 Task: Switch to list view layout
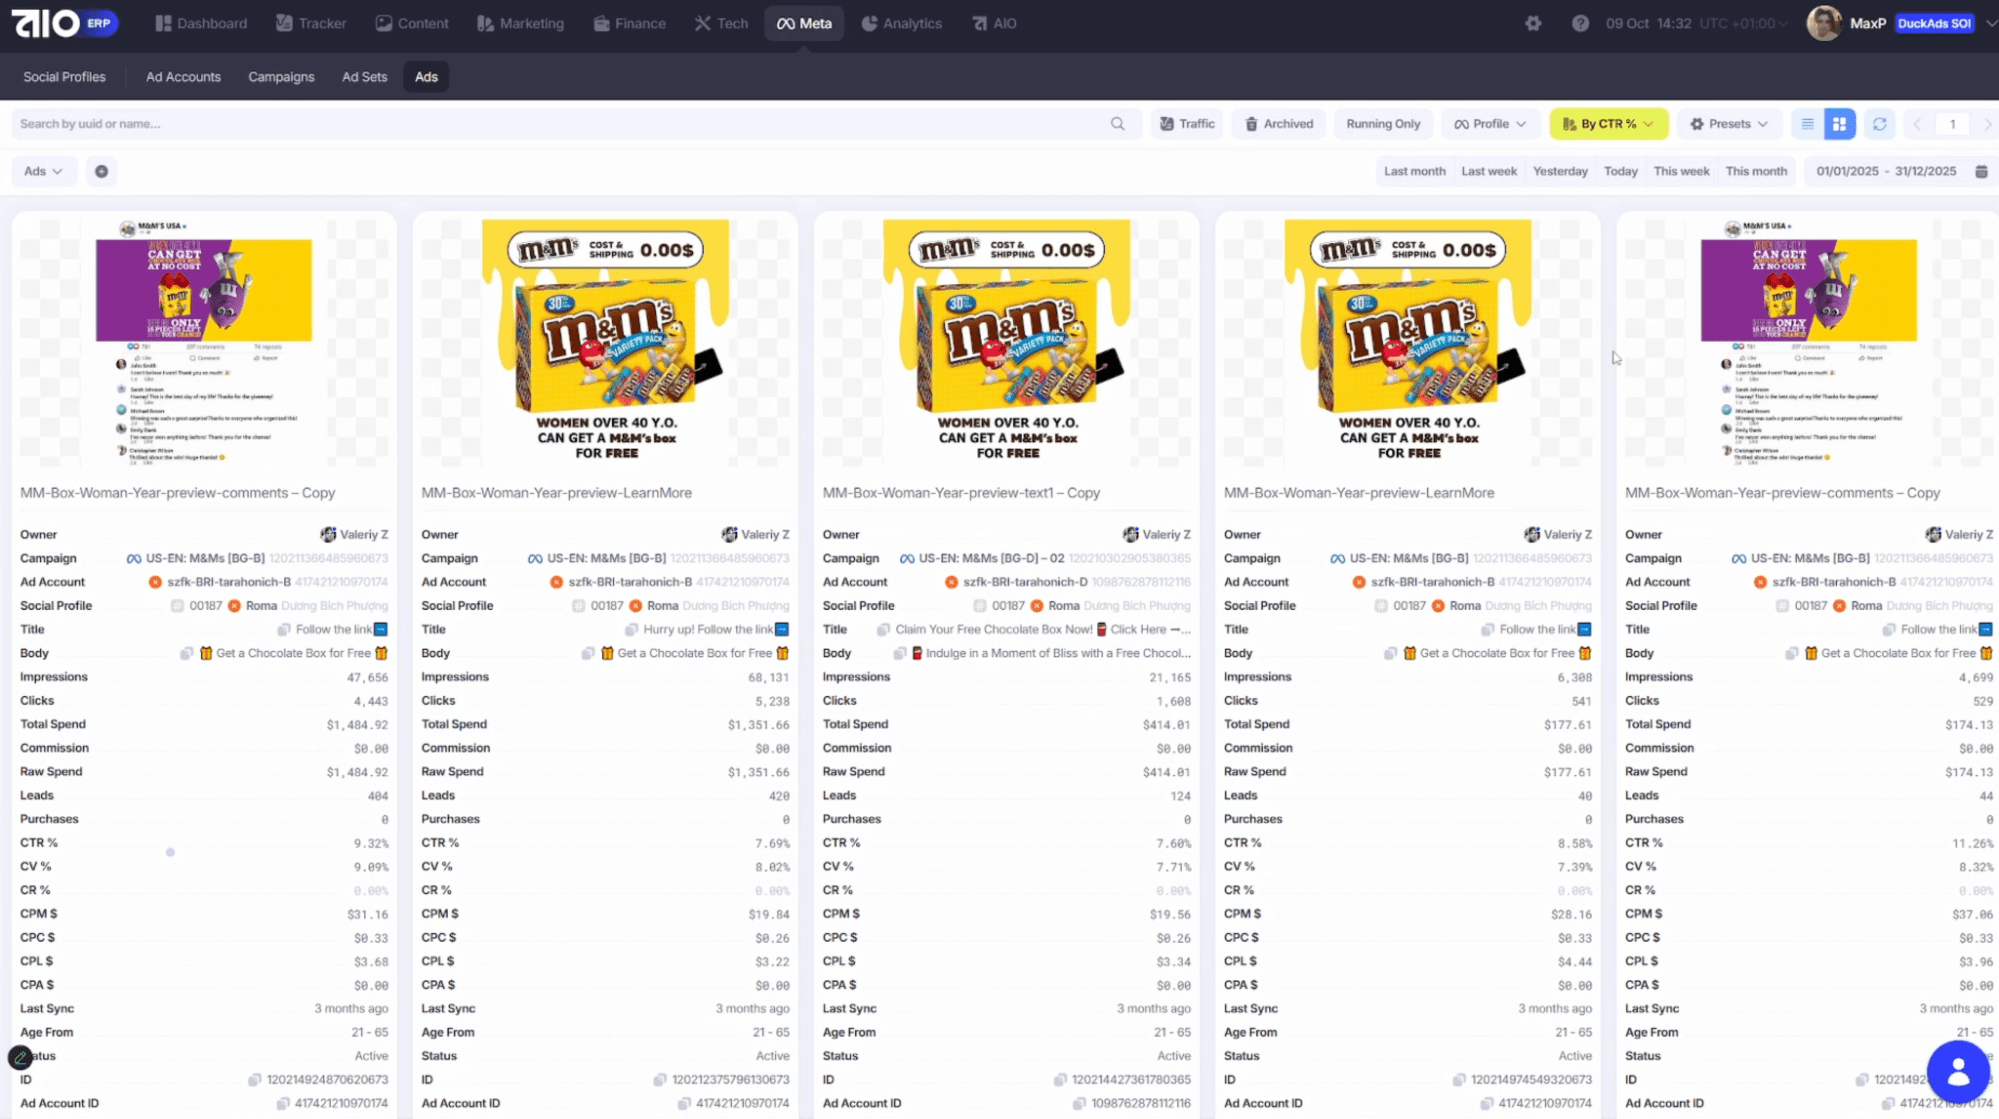tap(1807, 124)
